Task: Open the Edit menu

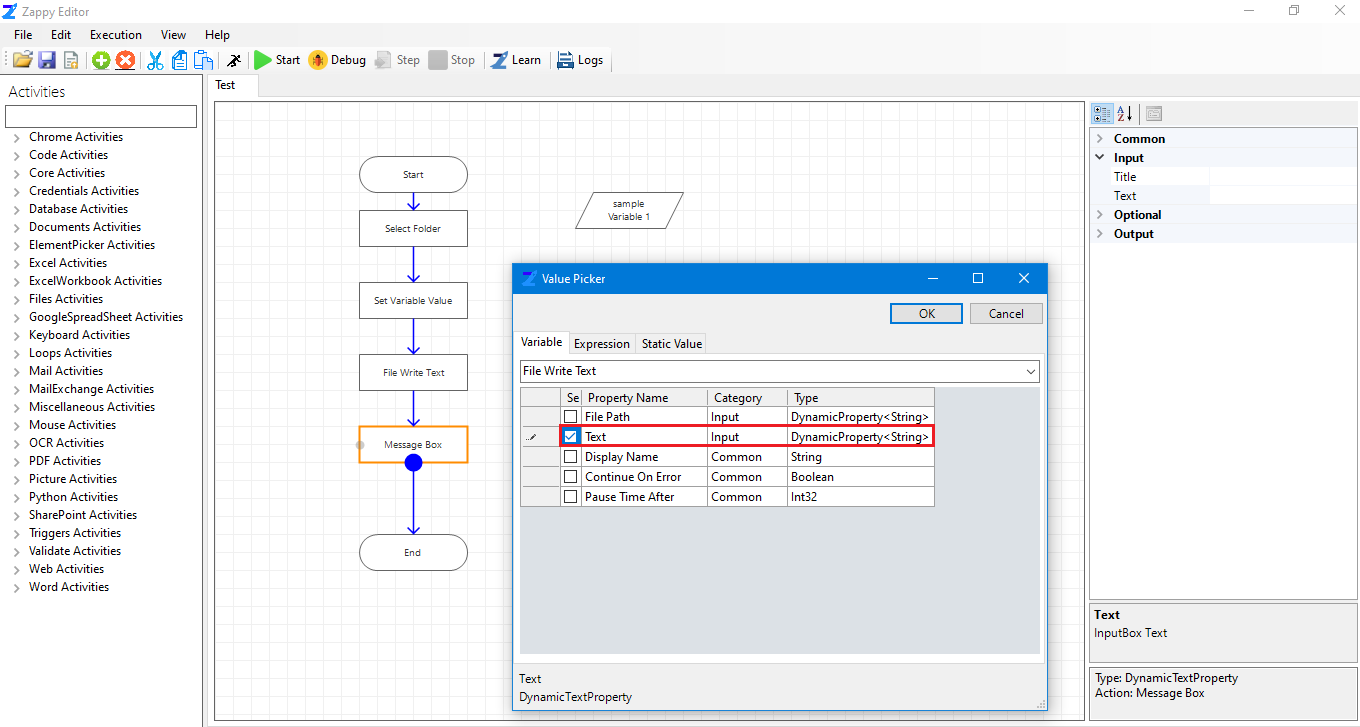Action: coord(61,35)
